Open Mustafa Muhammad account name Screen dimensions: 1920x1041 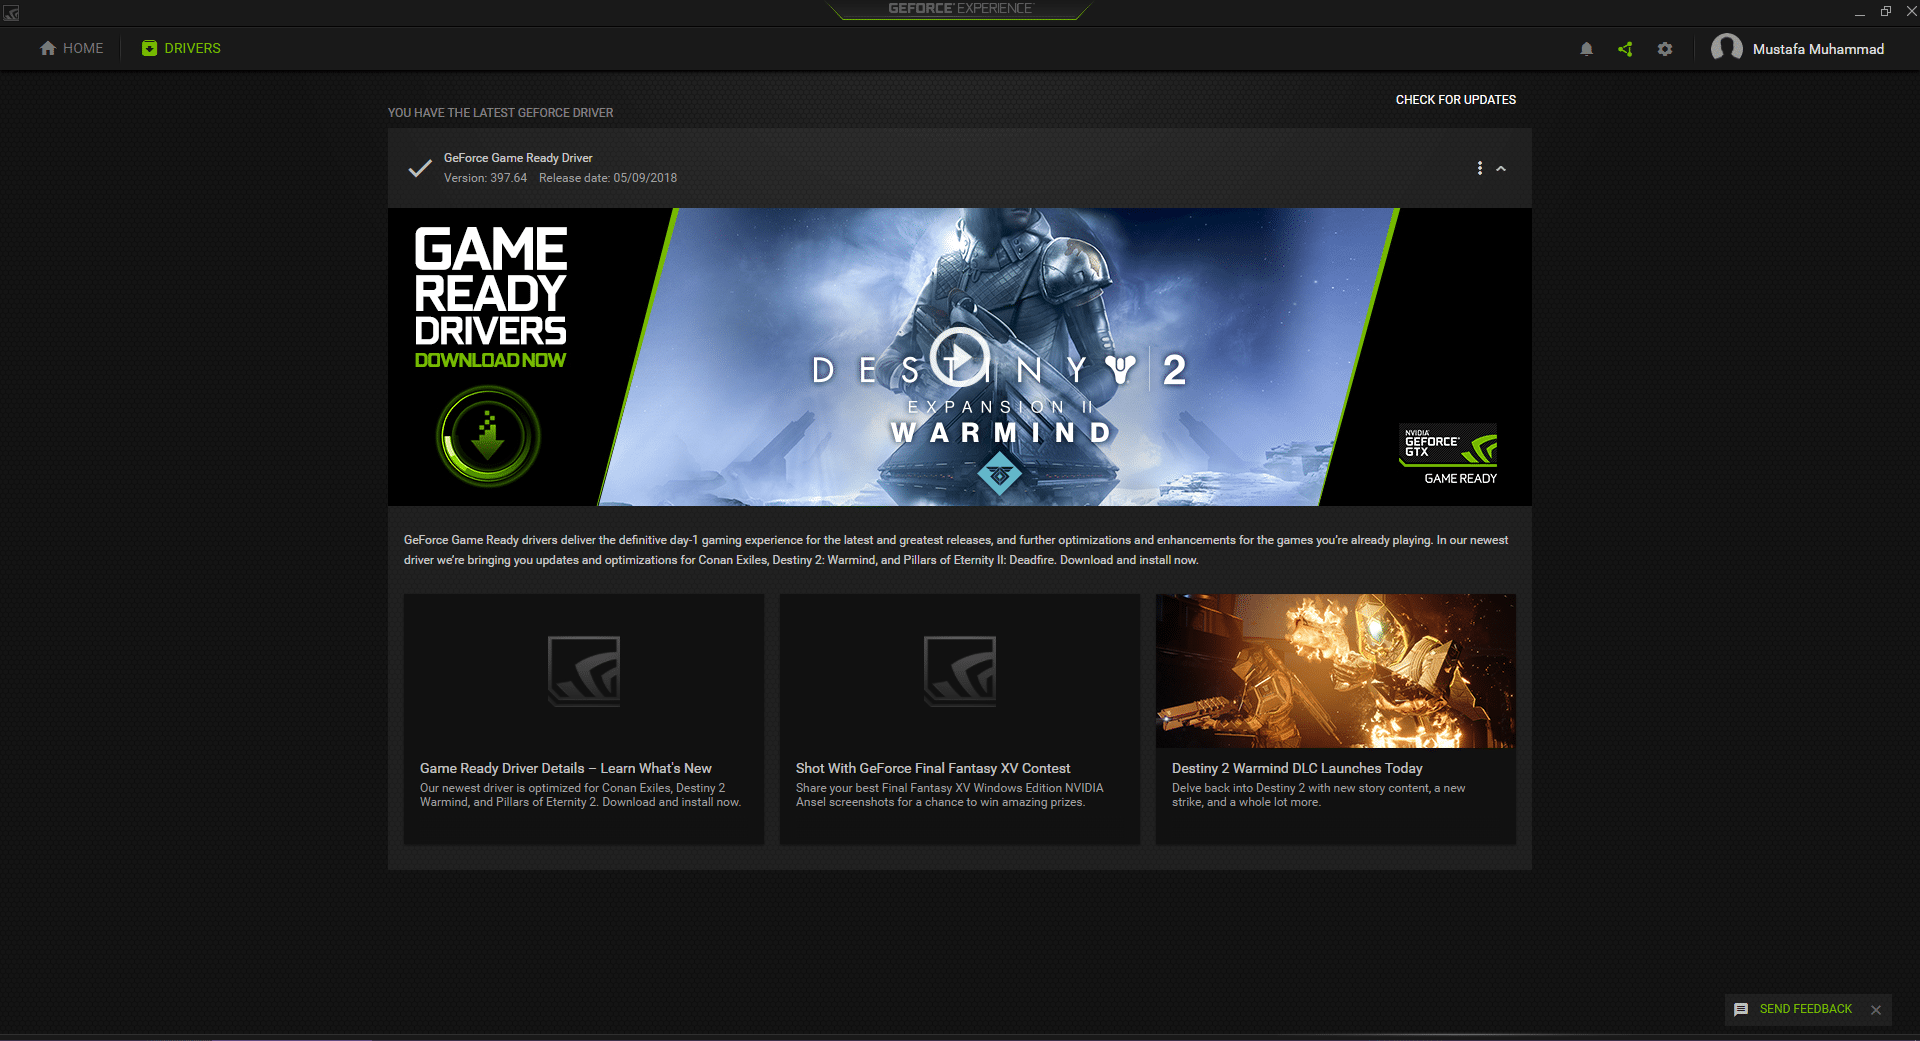pos(1818,49)
